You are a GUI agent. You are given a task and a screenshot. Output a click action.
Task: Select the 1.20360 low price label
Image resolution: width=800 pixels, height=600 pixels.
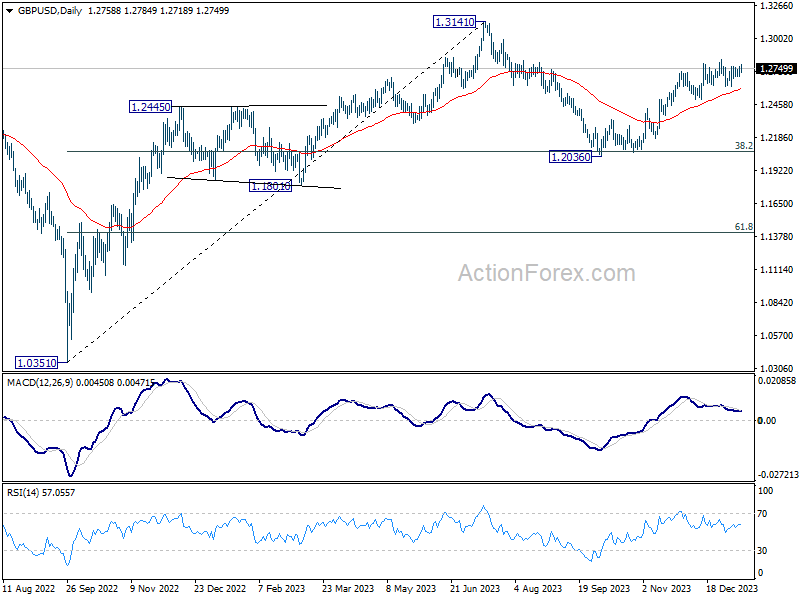(570, 157)
